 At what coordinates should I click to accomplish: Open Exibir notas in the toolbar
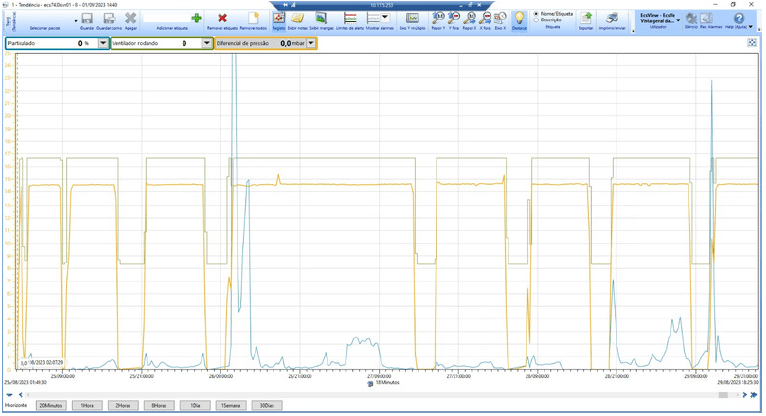coord(299,18)
